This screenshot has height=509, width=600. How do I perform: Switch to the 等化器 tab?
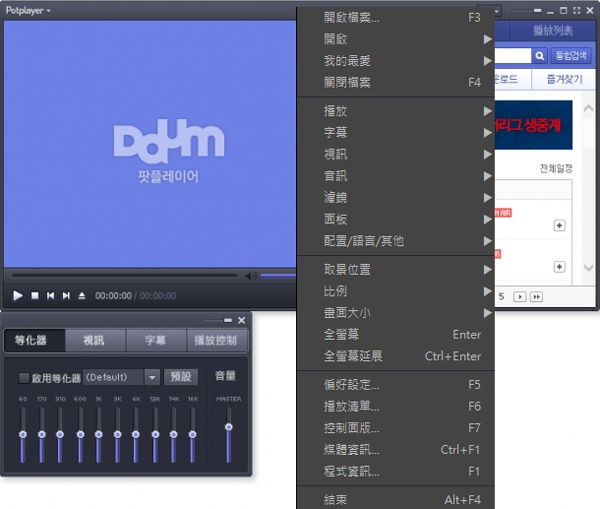point(34,340)
